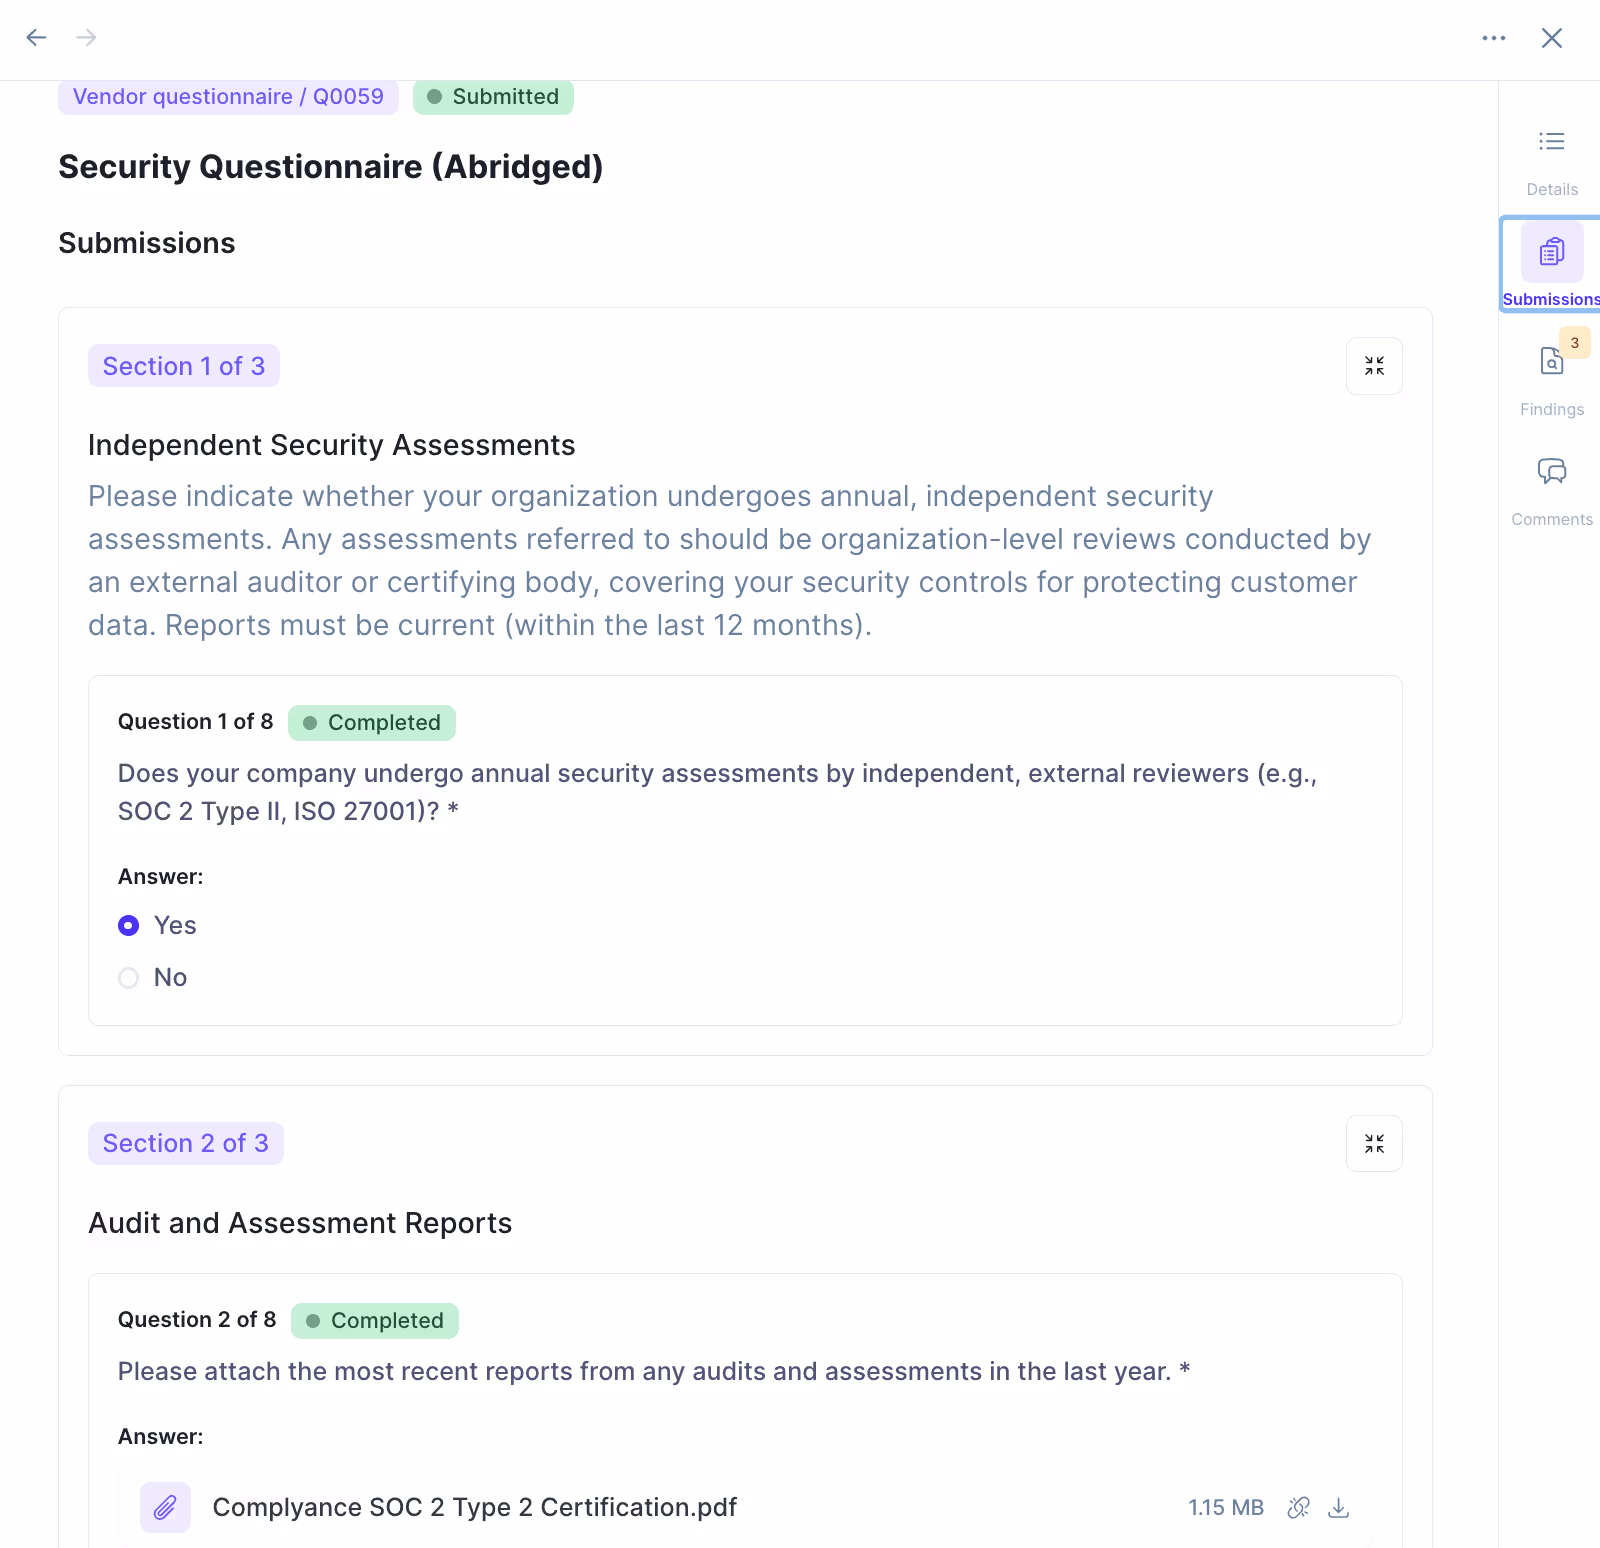The width and height of the screenshot is (1600, 1548).
Task: Click the Independent Security Assessments heading
Action: (332, 445)
